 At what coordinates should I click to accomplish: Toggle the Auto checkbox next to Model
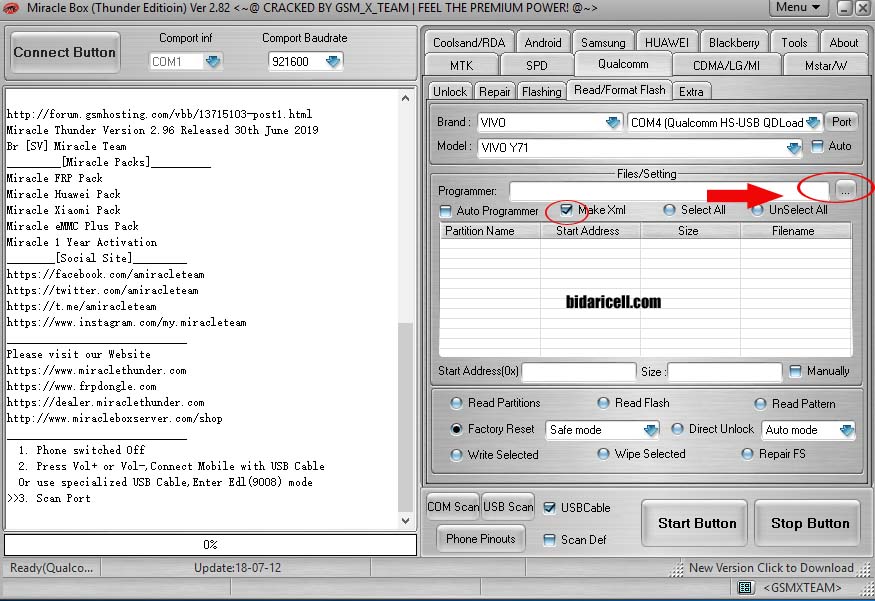click(817, 146)
